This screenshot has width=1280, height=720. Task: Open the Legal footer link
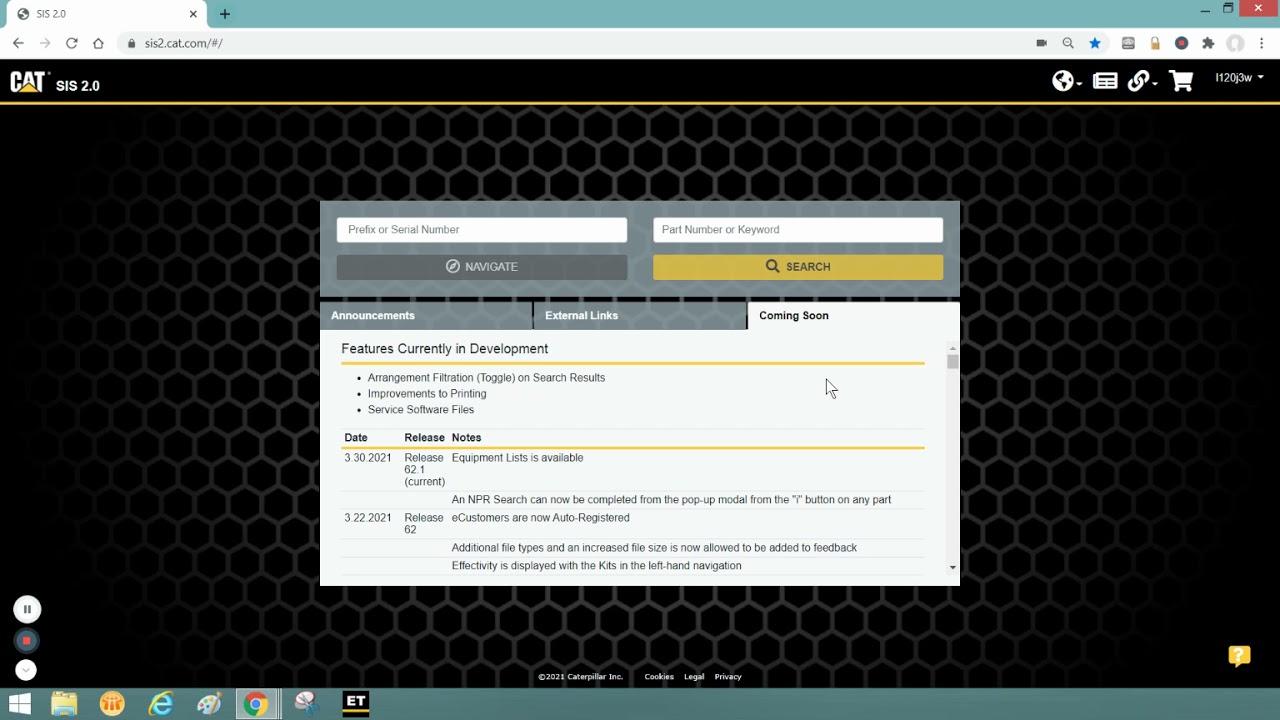694,677
